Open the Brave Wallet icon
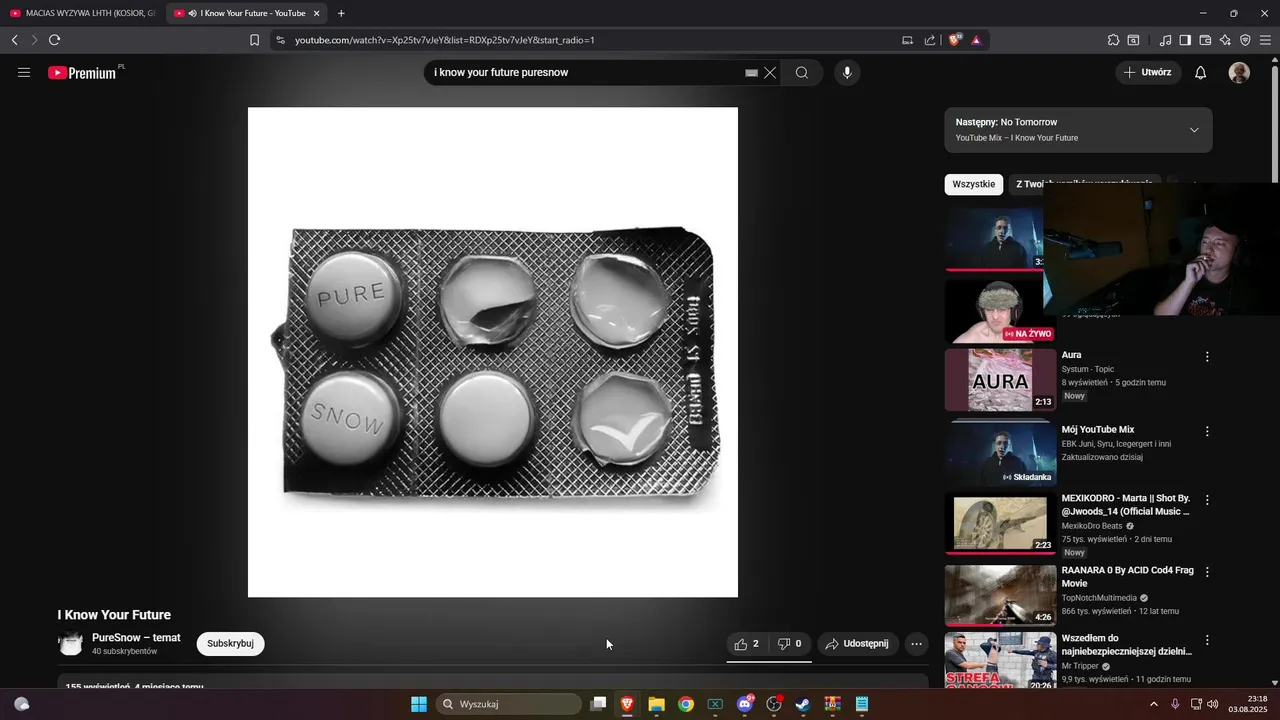 (1205, 40)
